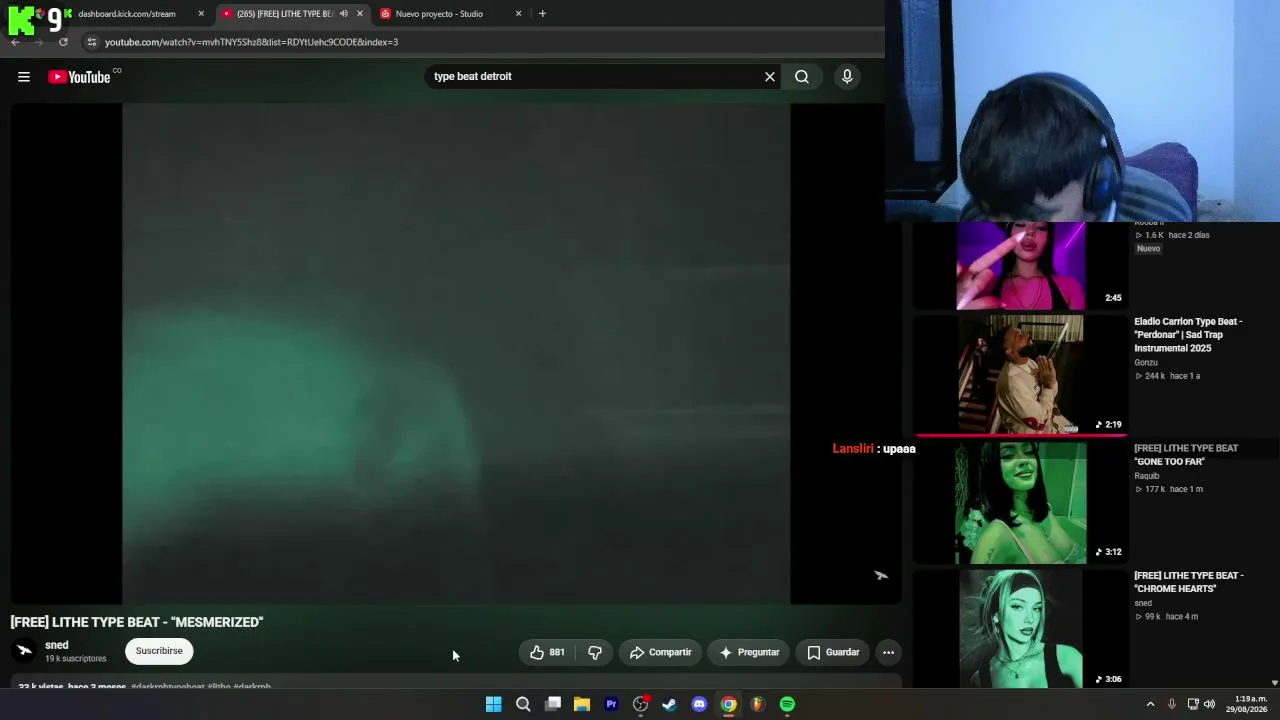
Task: Start voice search with the microphone
Action: tap(847, 77)
